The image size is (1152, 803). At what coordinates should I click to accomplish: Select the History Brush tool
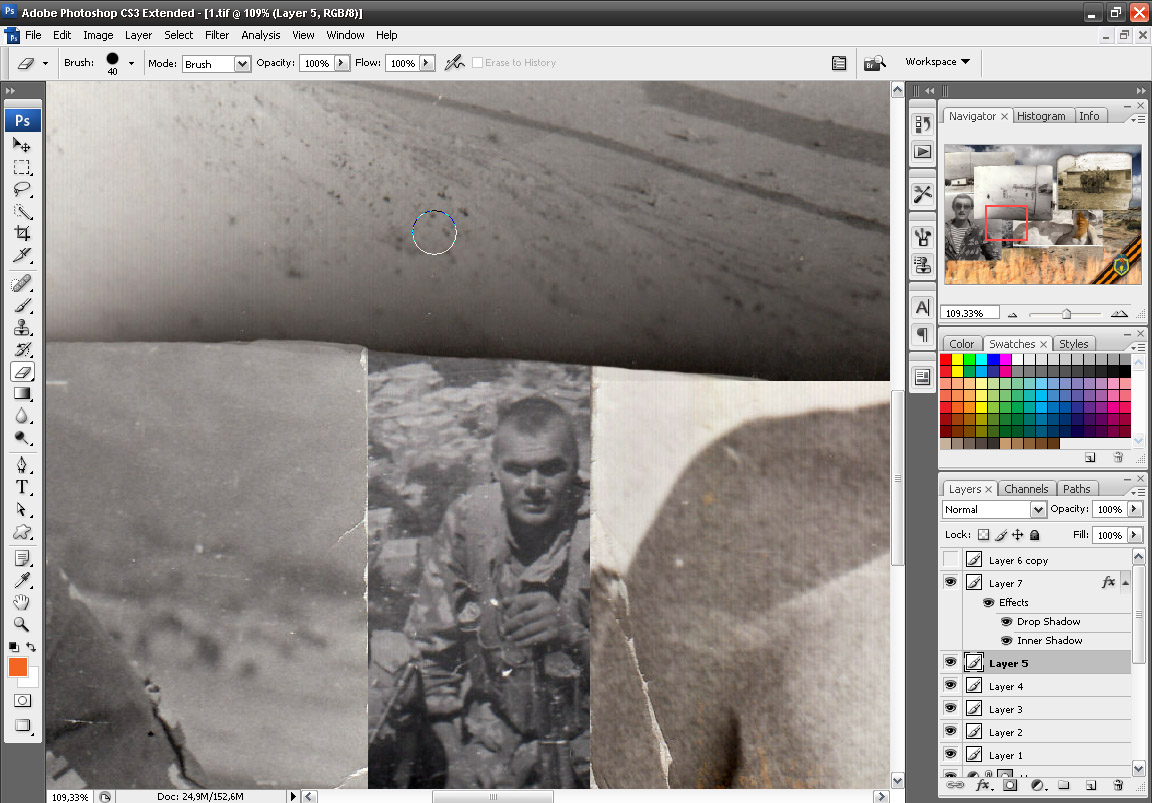coord(22,350)
